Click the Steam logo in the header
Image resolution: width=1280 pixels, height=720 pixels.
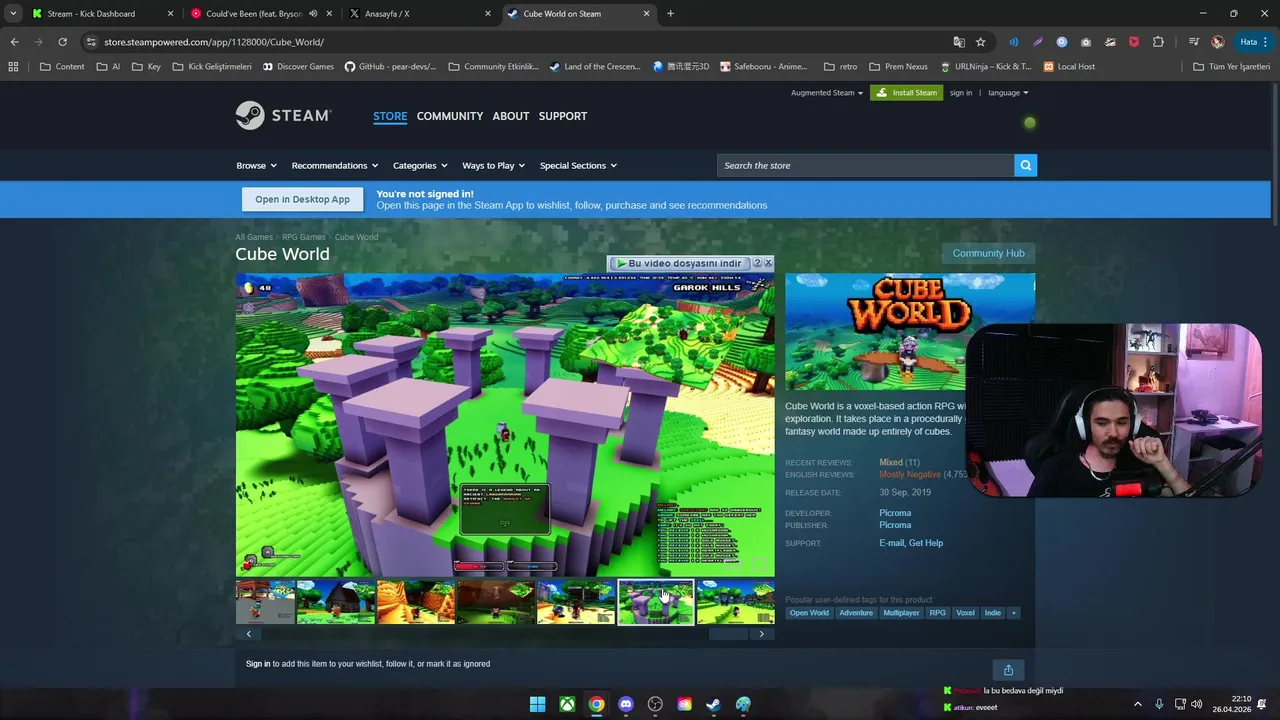[283, 116]
